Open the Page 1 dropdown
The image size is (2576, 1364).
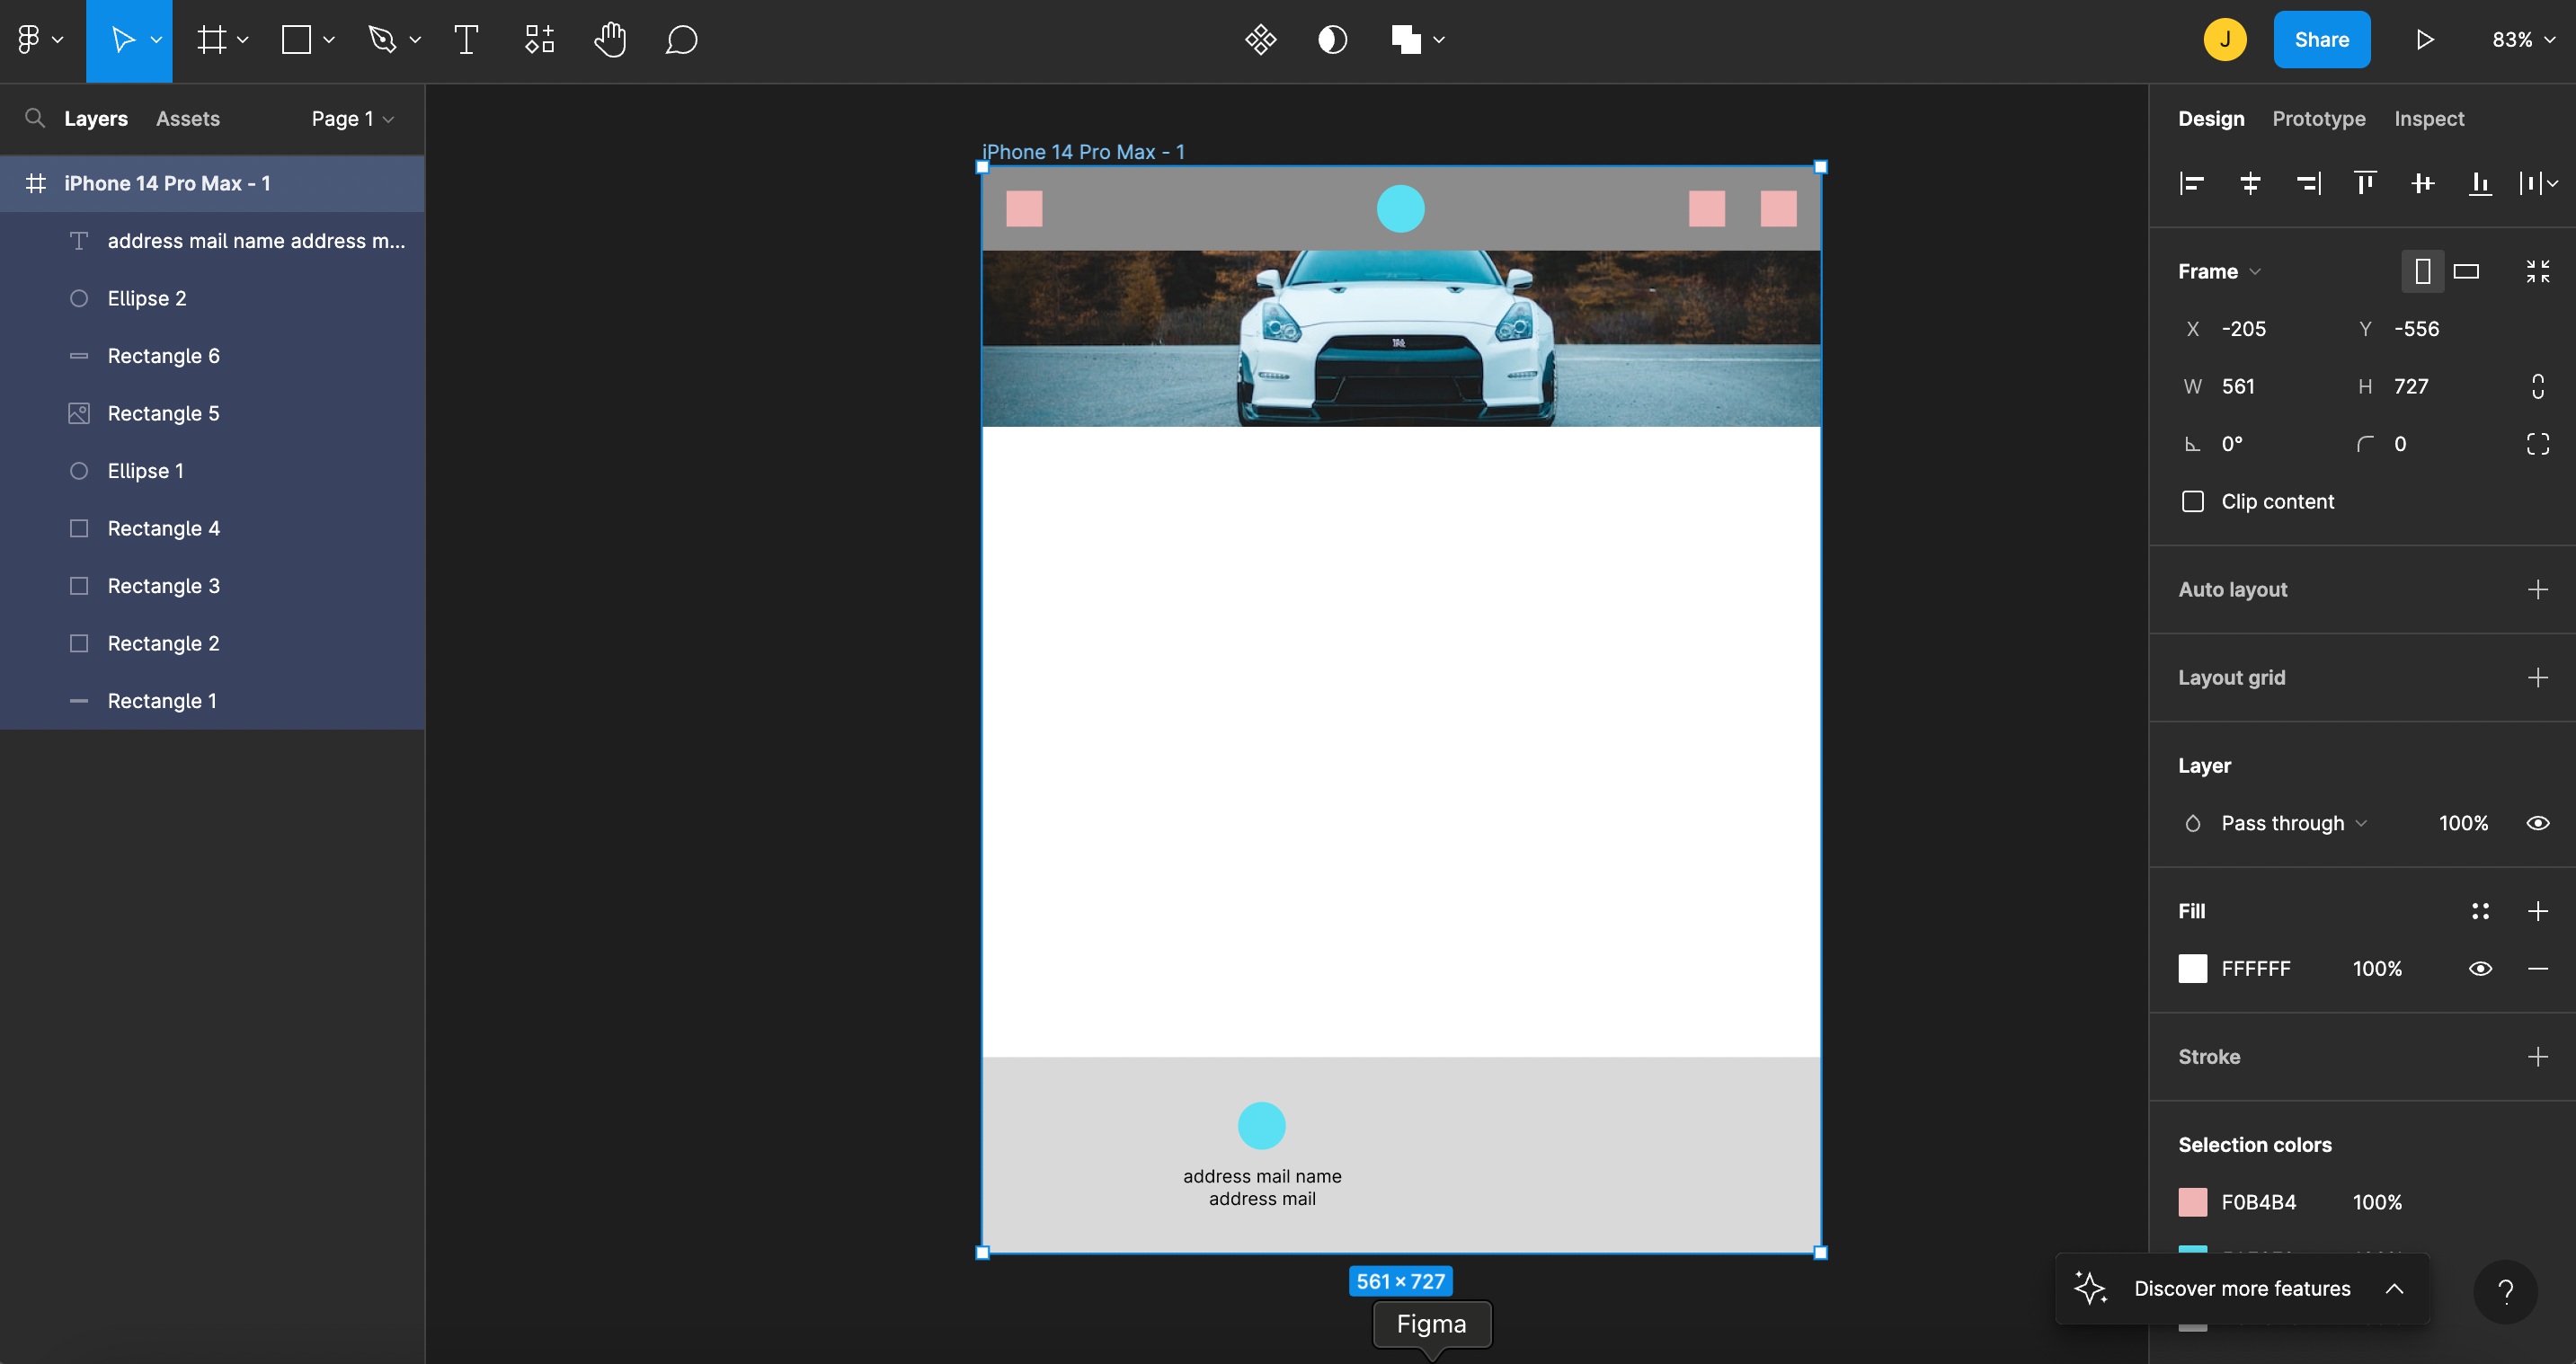point(353,118)
